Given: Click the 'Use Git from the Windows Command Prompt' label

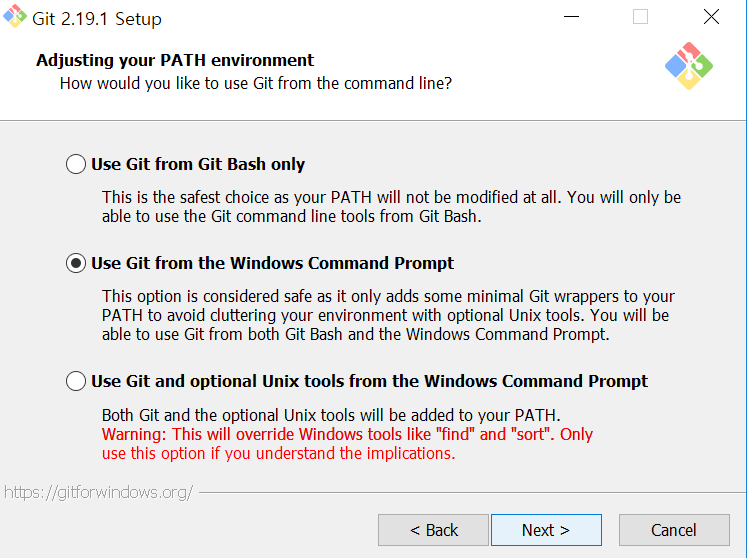Looking at the screenshot, I should (x=273, y=263).
